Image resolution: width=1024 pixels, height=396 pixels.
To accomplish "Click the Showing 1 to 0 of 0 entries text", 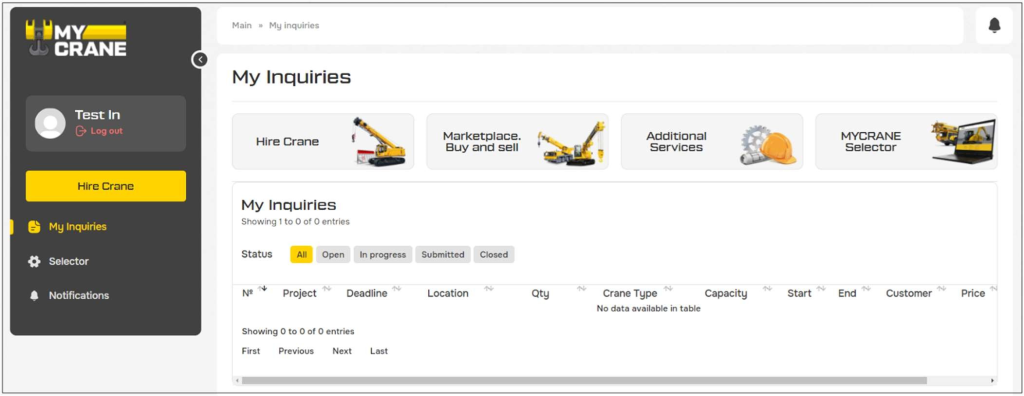I will (x=295, y=222).
